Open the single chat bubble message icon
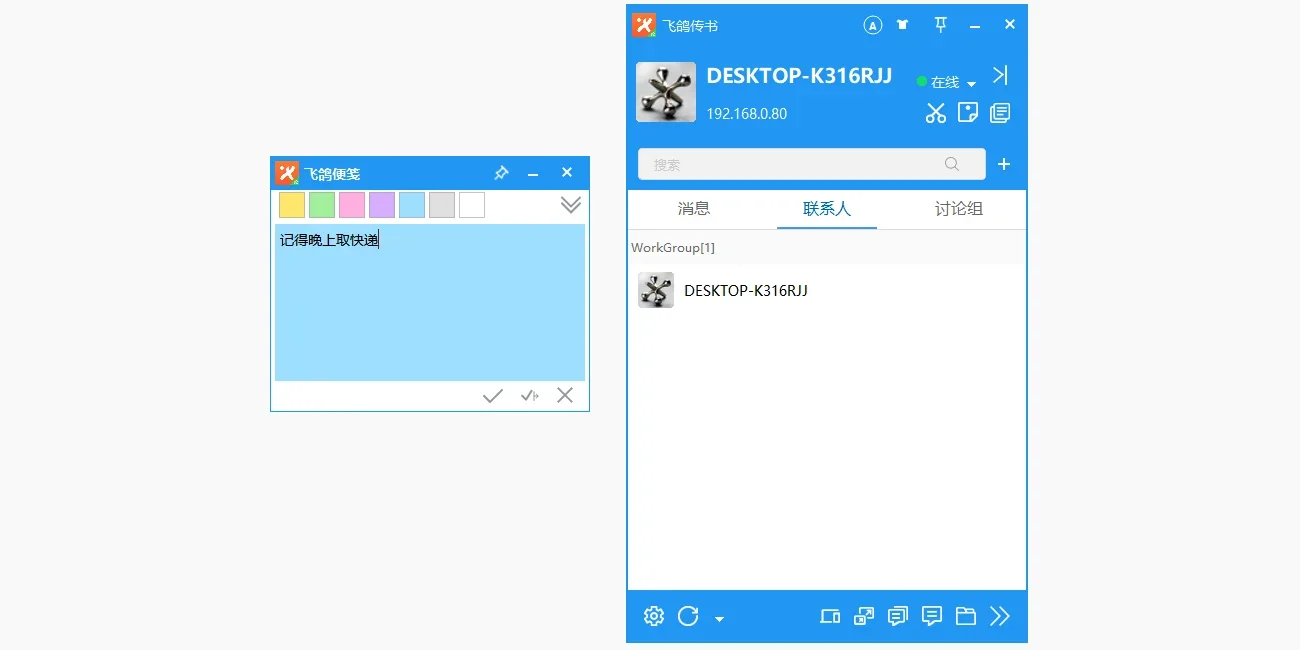This screenshot has width=1300, height=650. (932, 616)
